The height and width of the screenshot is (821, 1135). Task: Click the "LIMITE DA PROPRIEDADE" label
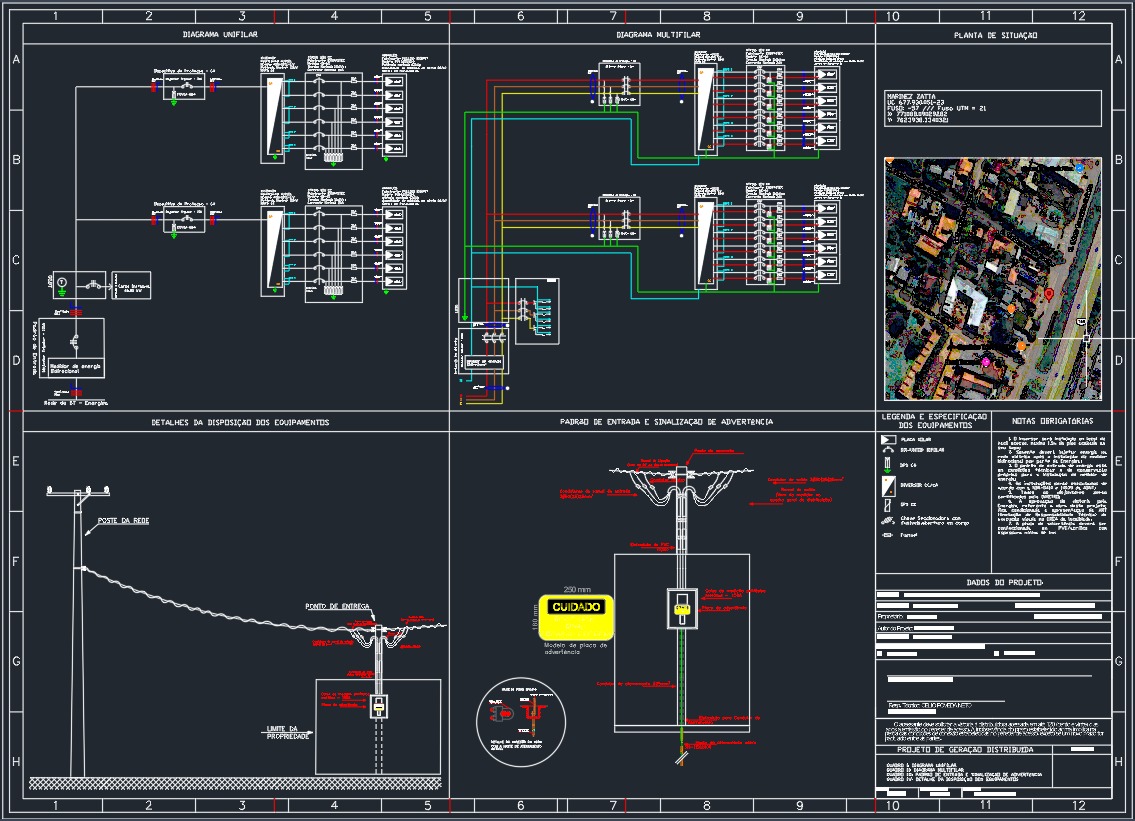click(x=287, y=733)
